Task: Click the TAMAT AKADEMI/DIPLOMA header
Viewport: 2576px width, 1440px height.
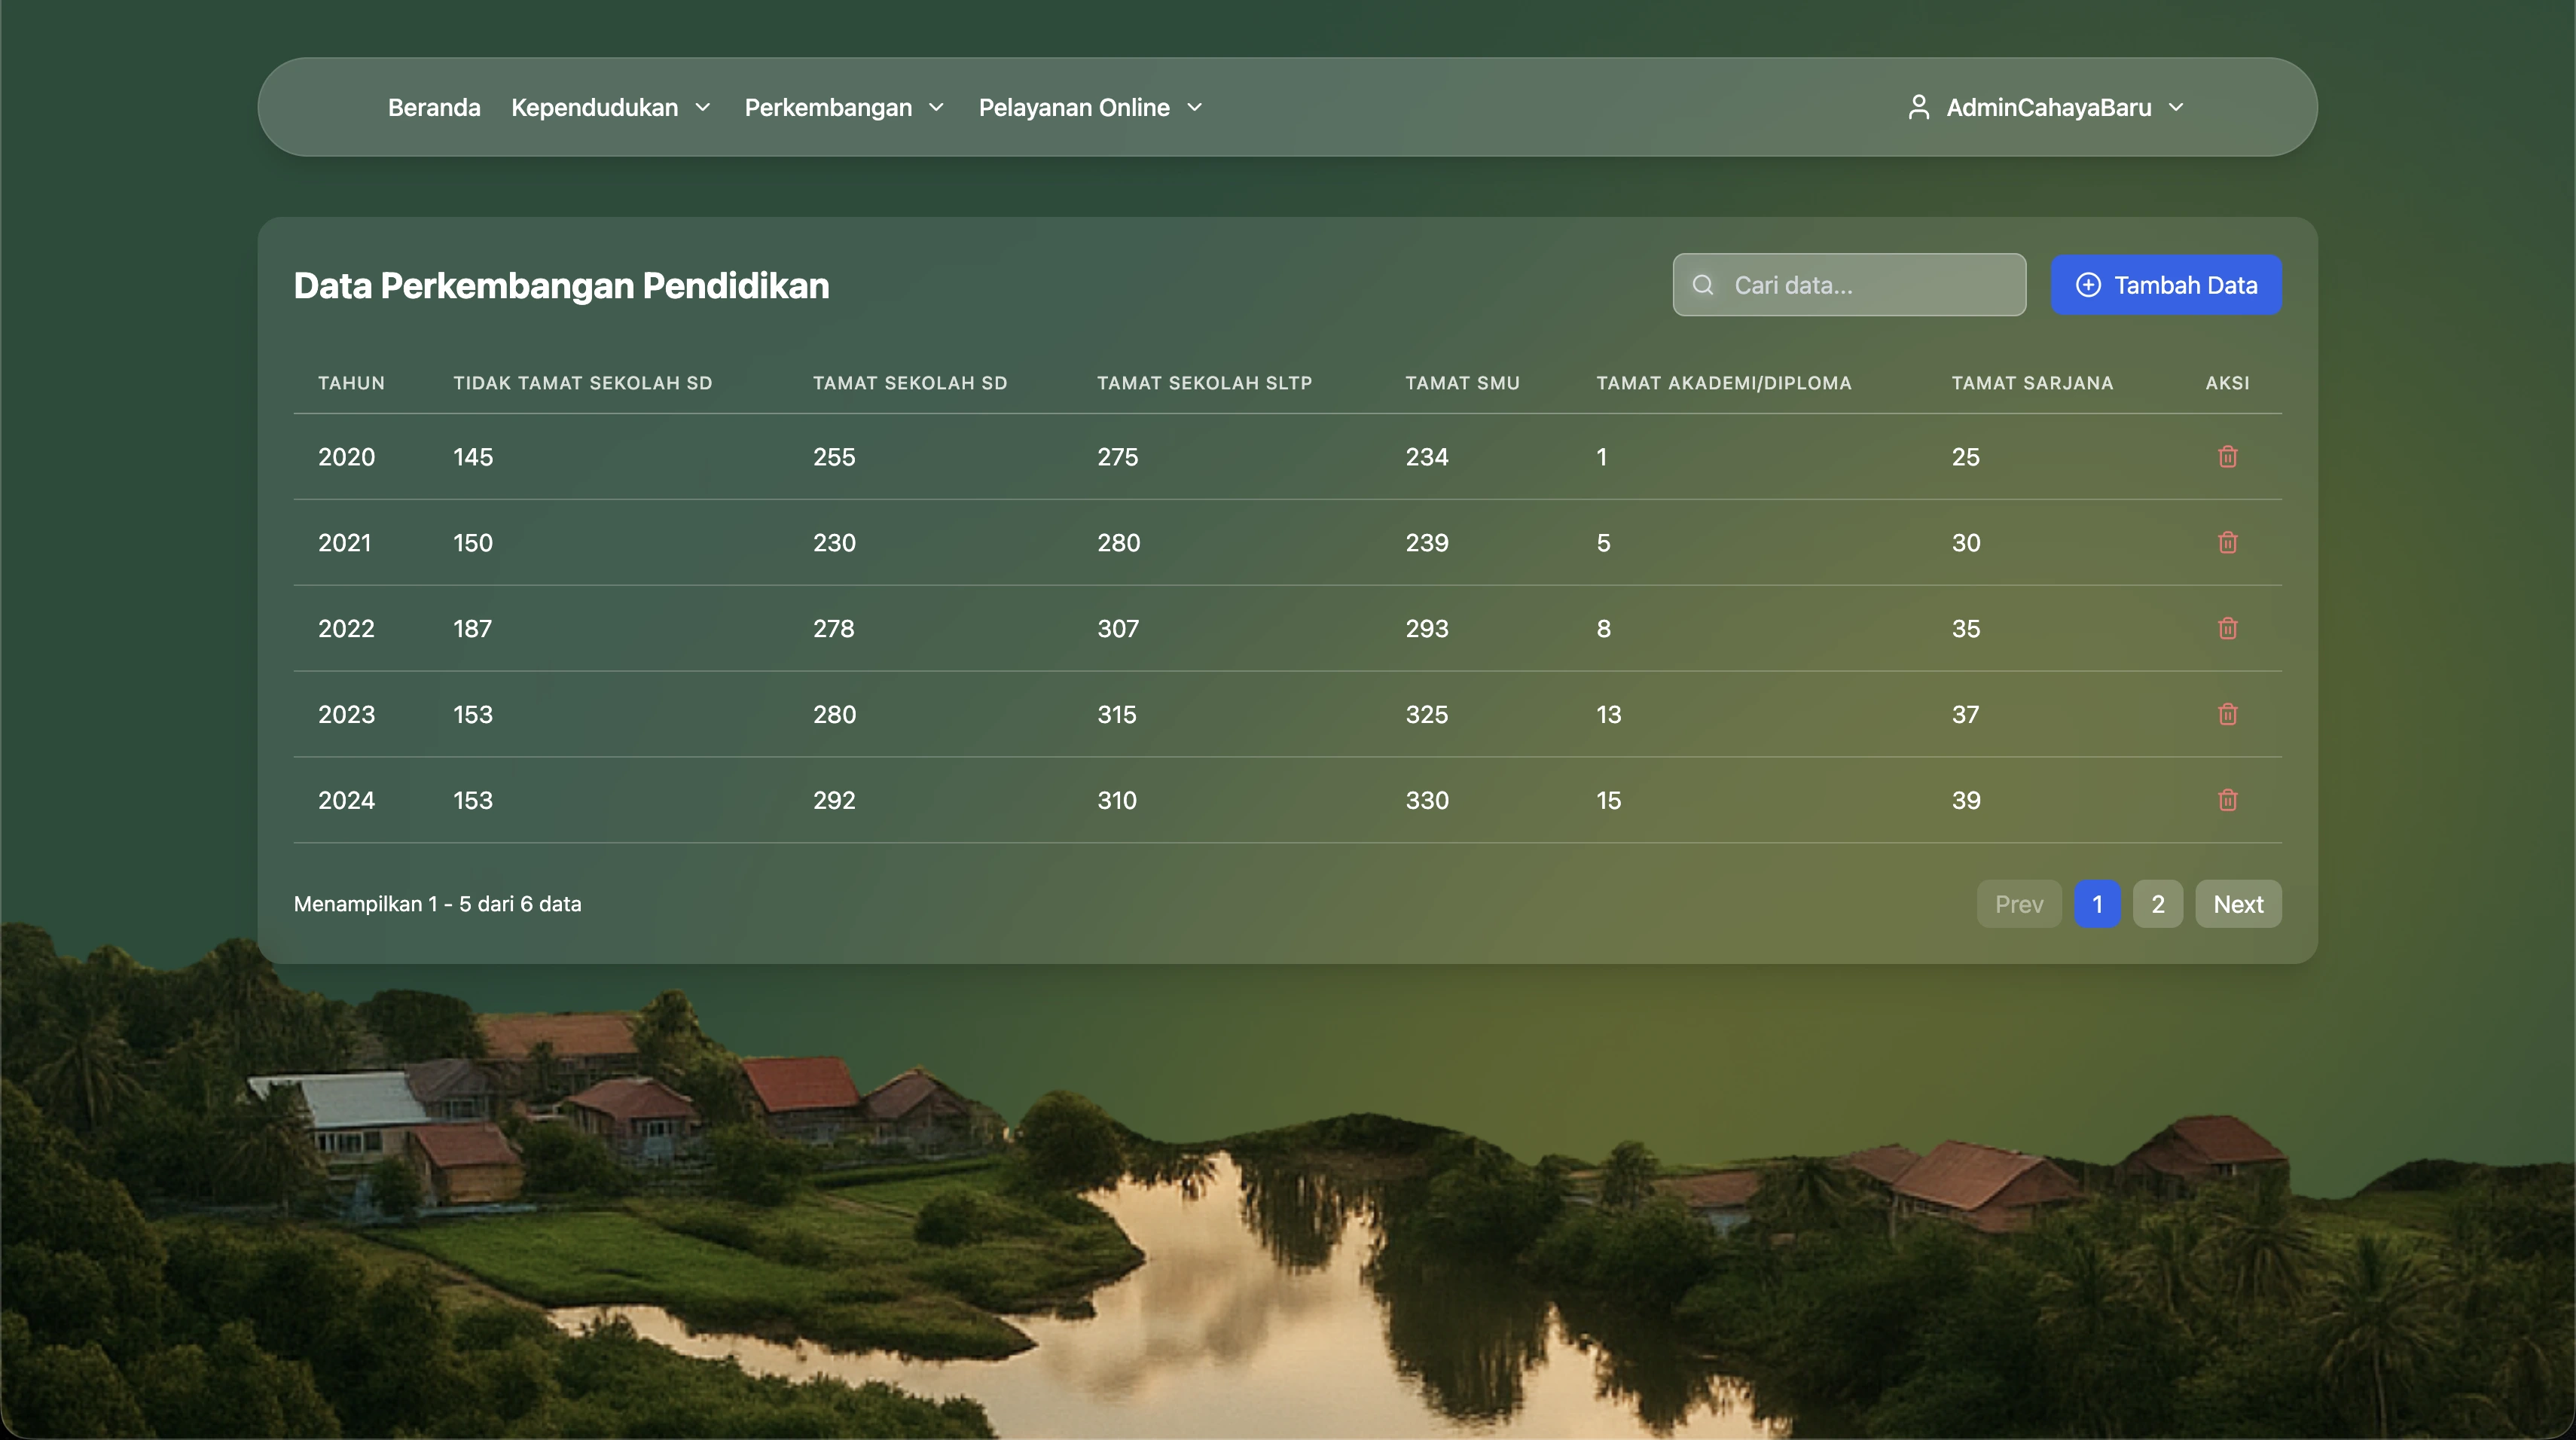Action: (x=1724, y=383)
